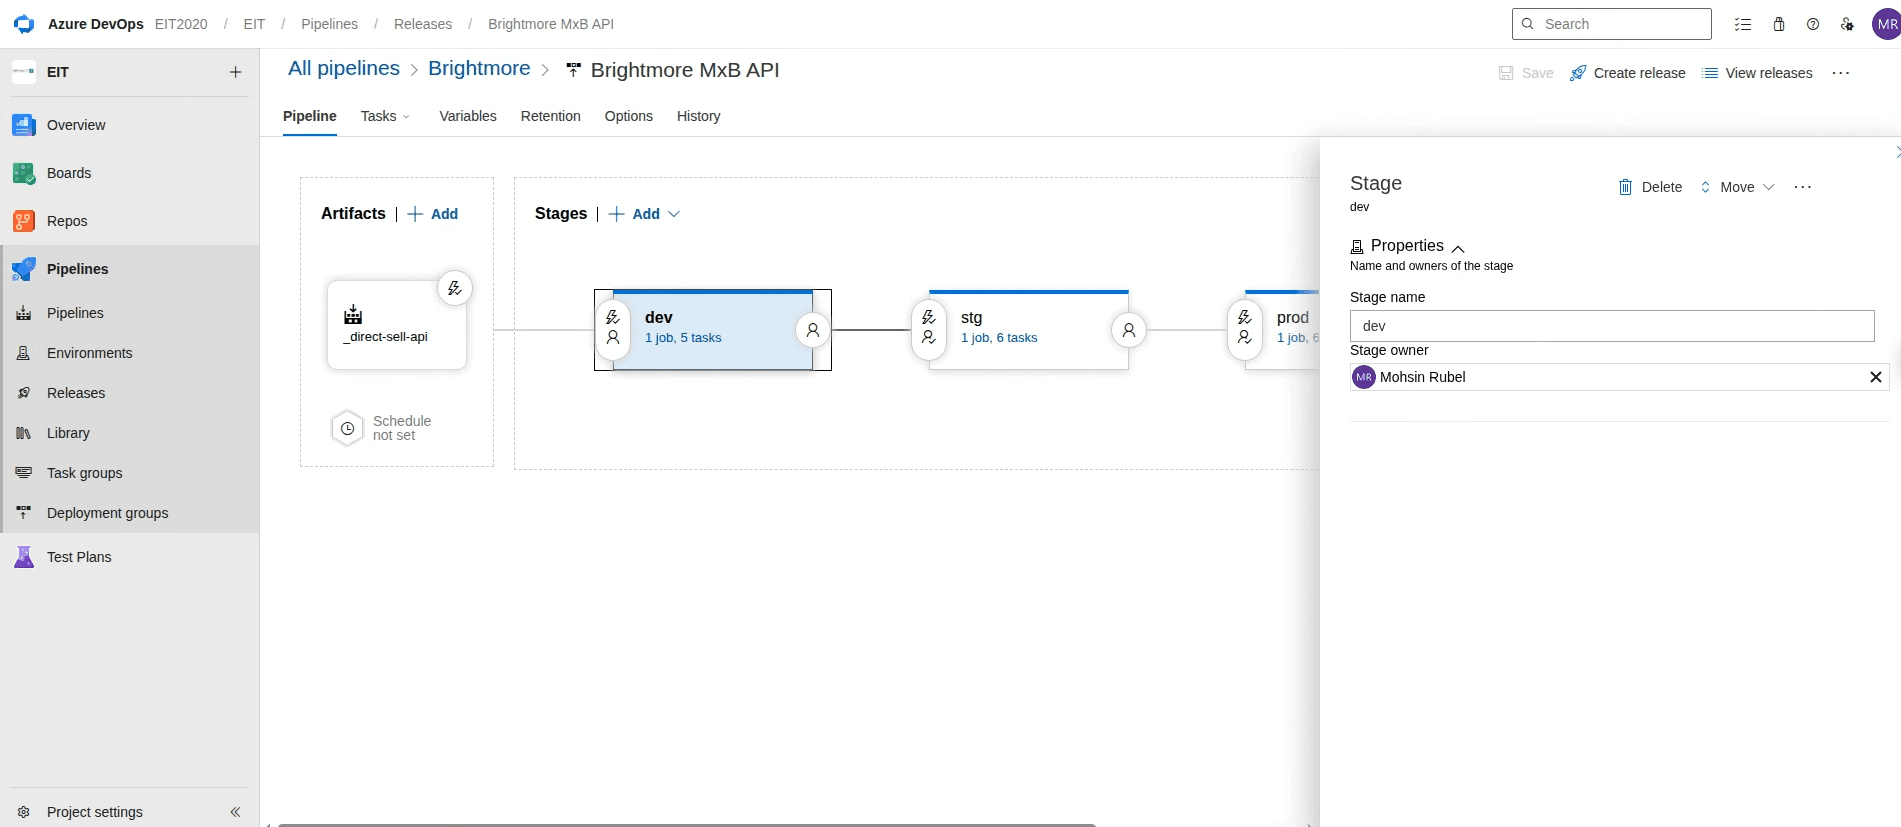Screen dimensions: 1901x827
Task: Collapse the Properties section
Action: click(1458, 248)
